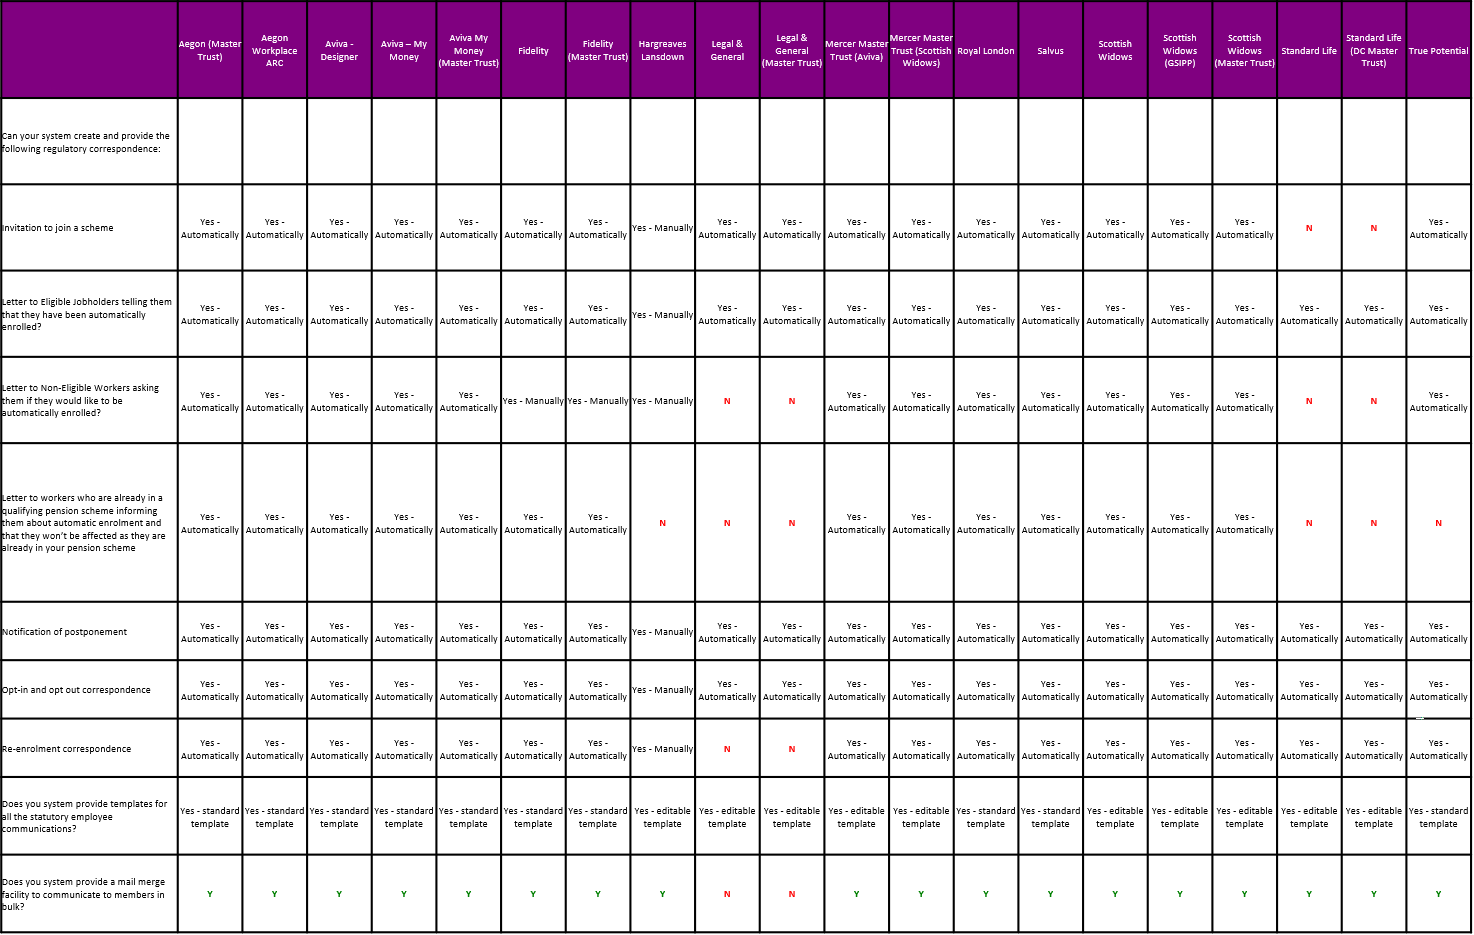Screen dimensions: 1474x935
Task: Click the Aviva My Money (Master Trust) header
Action: [469, 50]
